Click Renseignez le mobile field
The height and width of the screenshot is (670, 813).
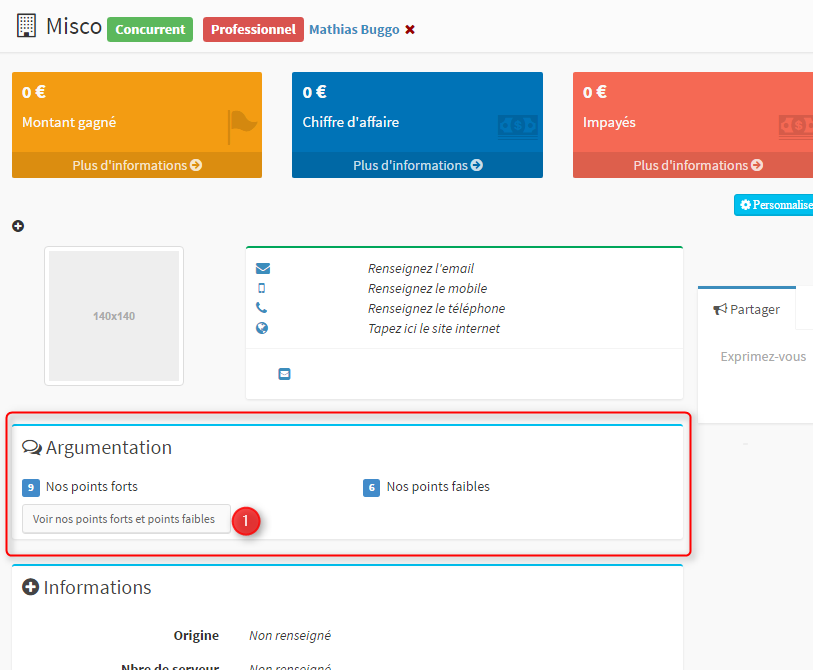point(427,288)
